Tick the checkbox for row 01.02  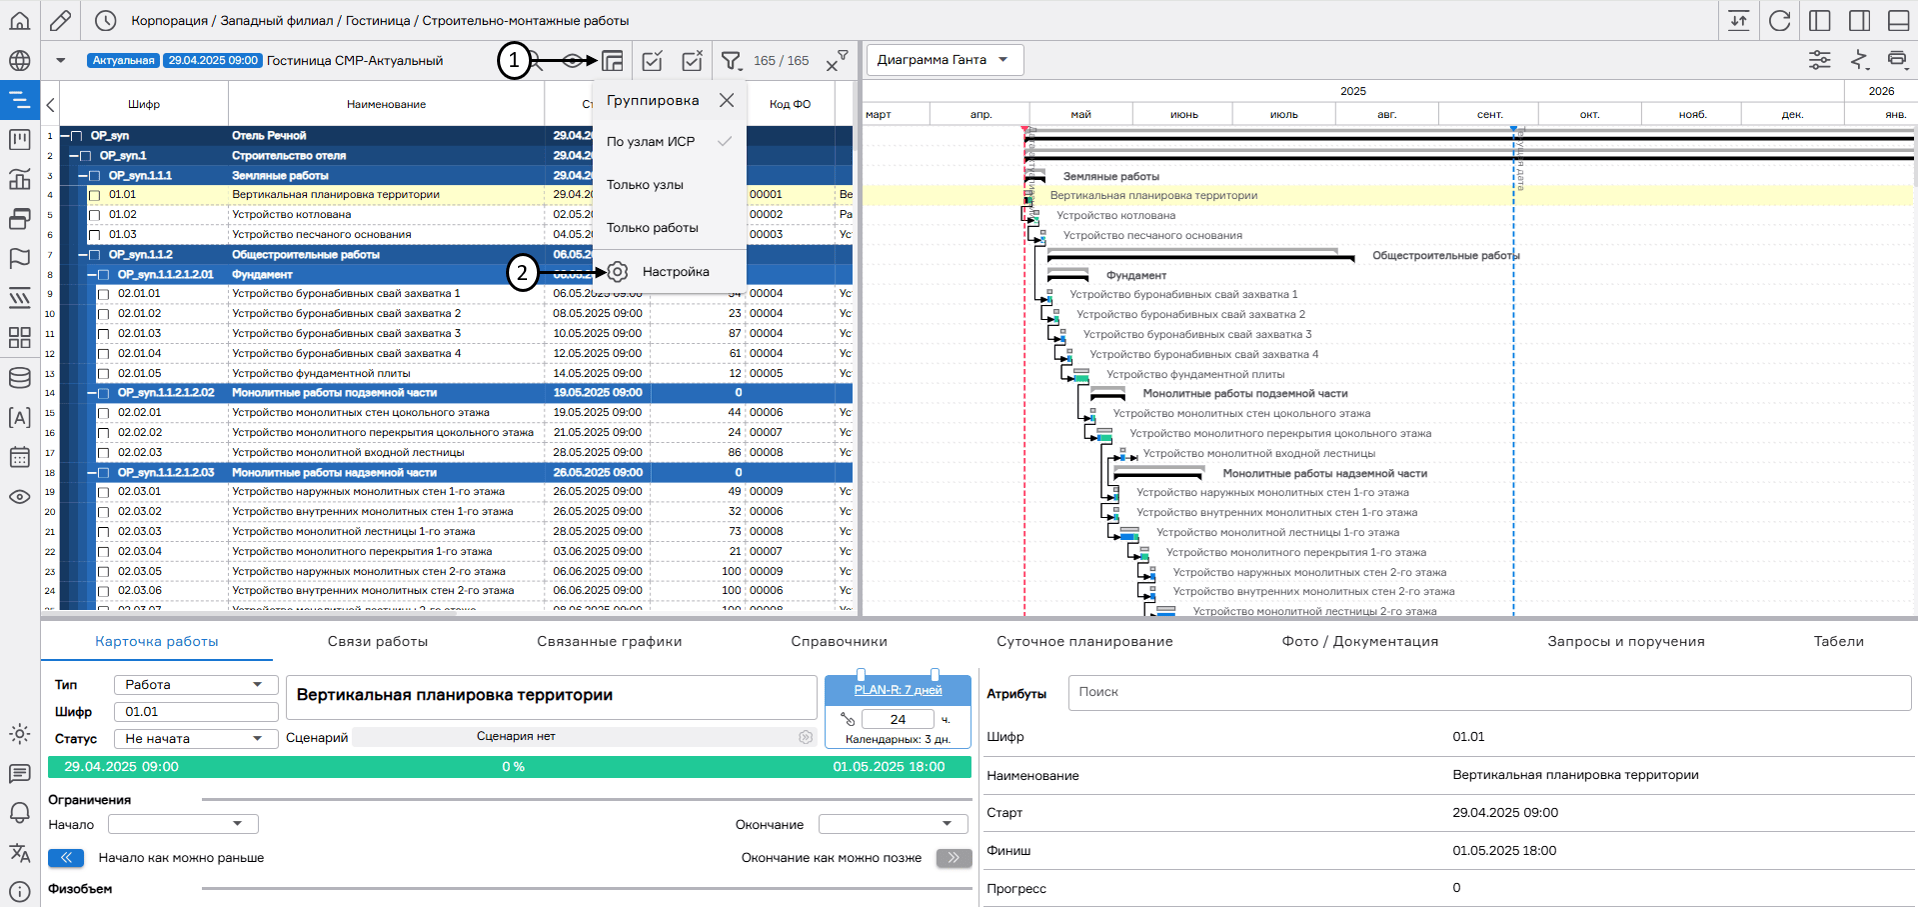click(x=95, y=215)
